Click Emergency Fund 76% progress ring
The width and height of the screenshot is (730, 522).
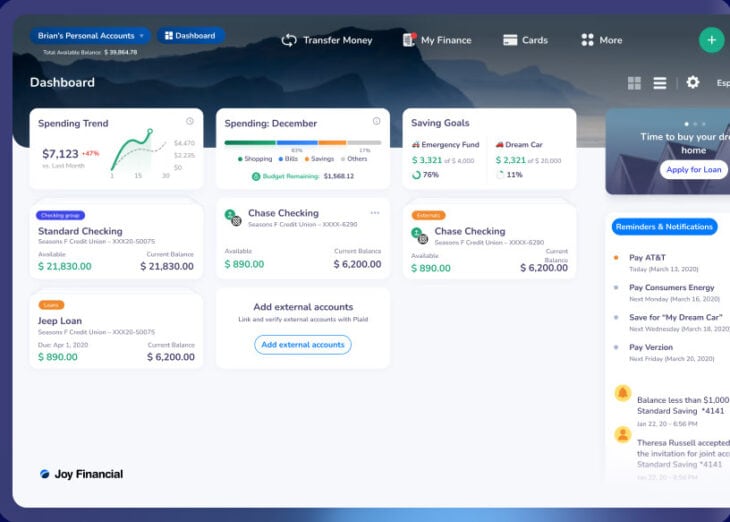coord(416,175)
